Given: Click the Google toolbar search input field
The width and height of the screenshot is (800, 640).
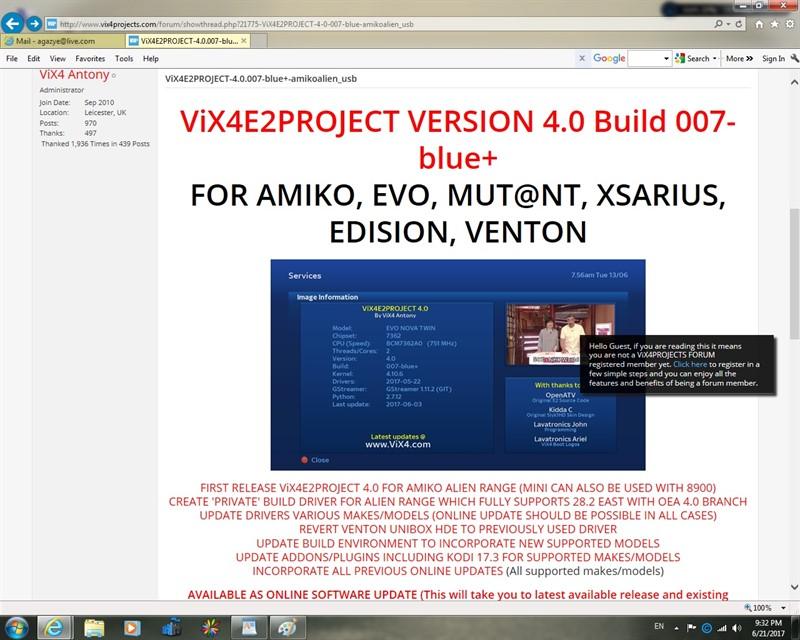Looking at the screenshot, I should click(x=645, y=59).
